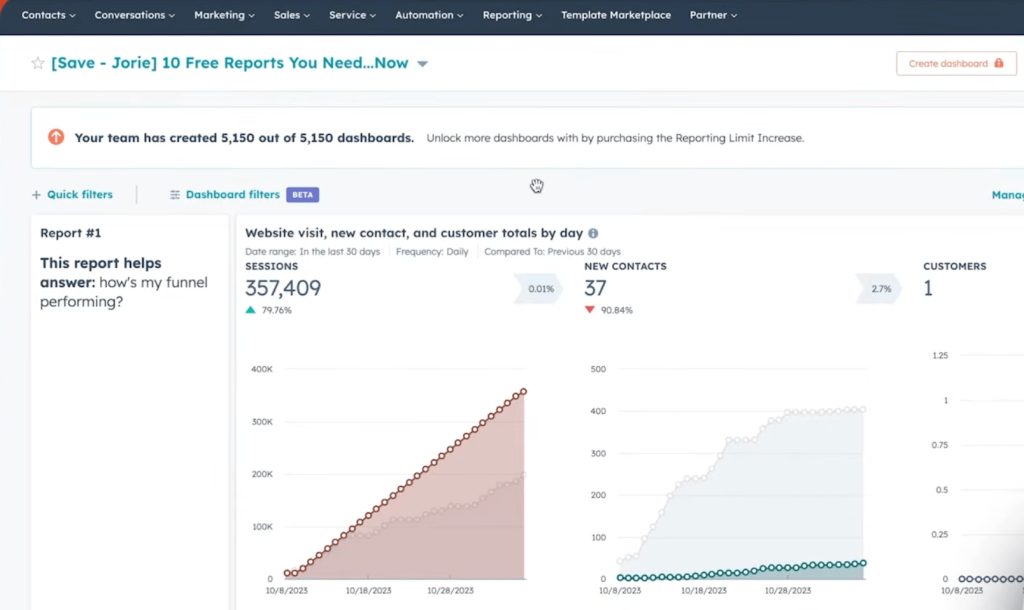1024x610 pixels.
Task: Open the Partner menu
Action: tap(713, 15)
